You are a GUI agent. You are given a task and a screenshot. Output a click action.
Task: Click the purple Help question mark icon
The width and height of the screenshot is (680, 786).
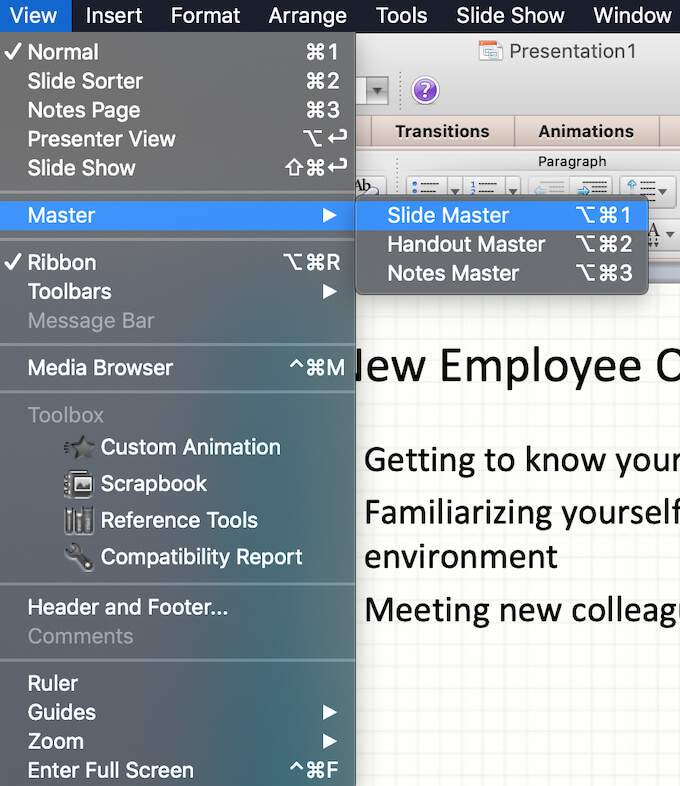pyautogui.click(x=425, y=91)
